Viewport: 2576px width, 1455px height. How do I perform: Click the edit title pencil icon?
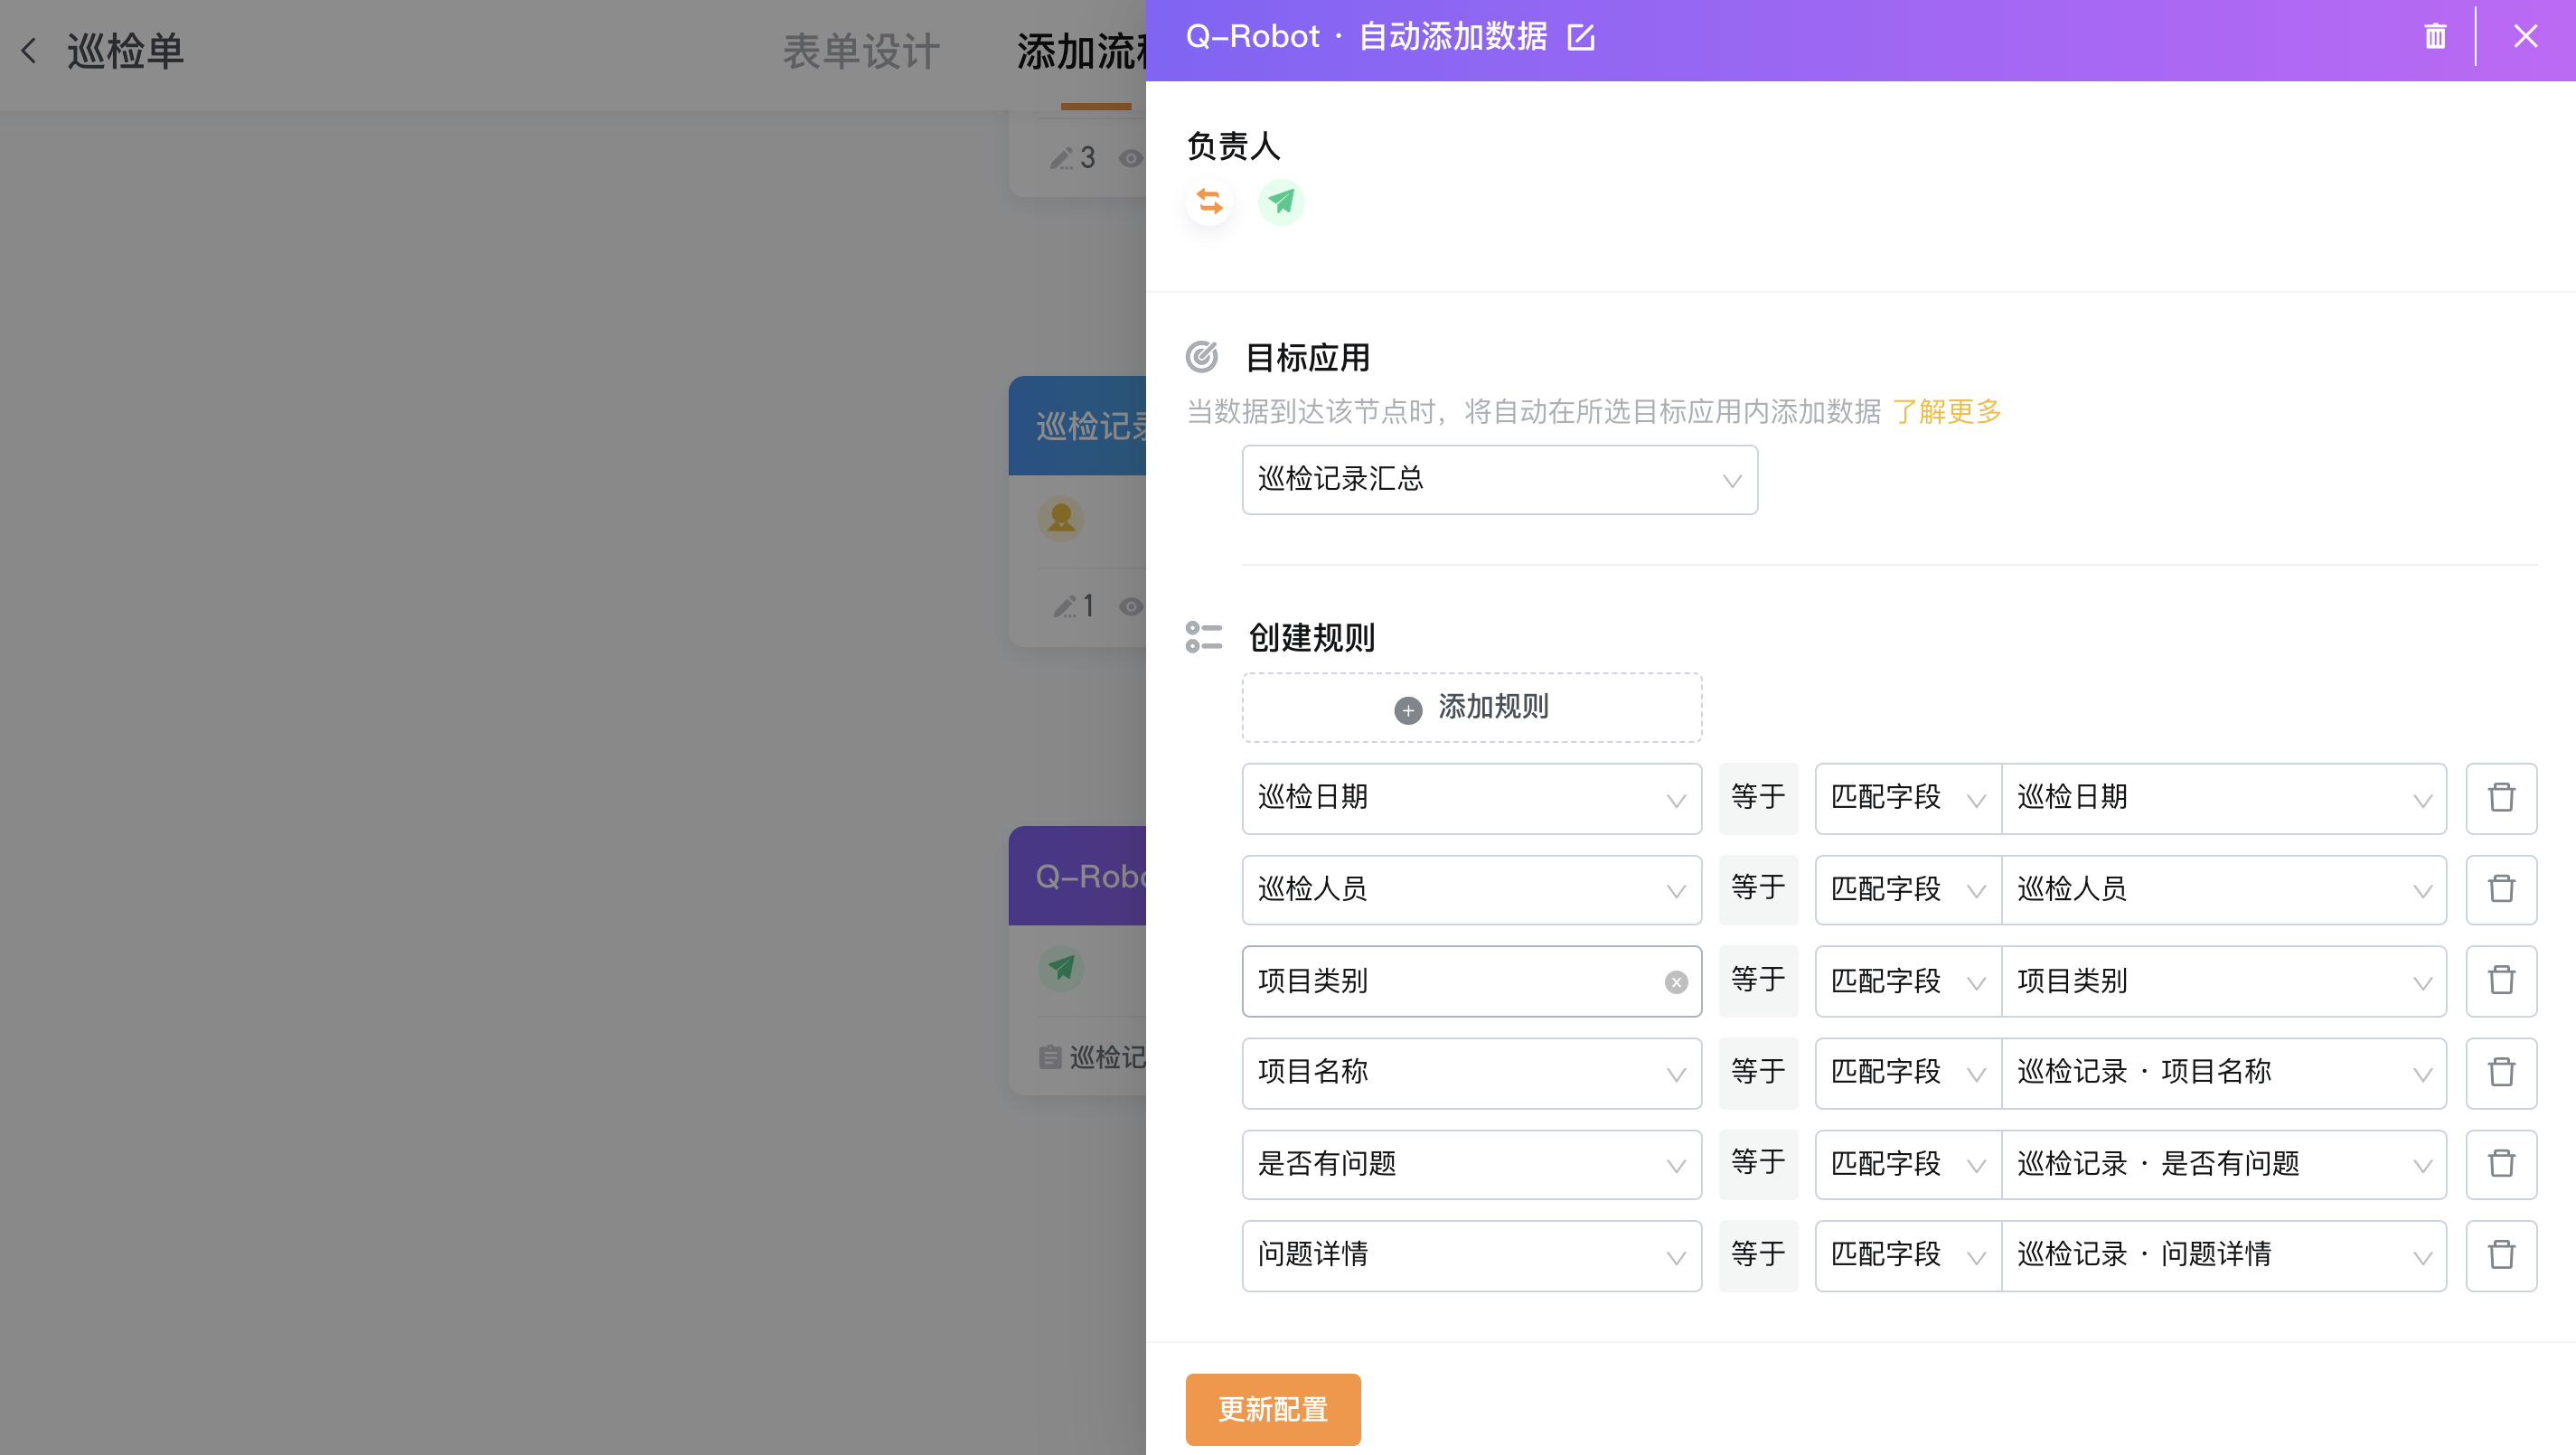(1581, 37)
